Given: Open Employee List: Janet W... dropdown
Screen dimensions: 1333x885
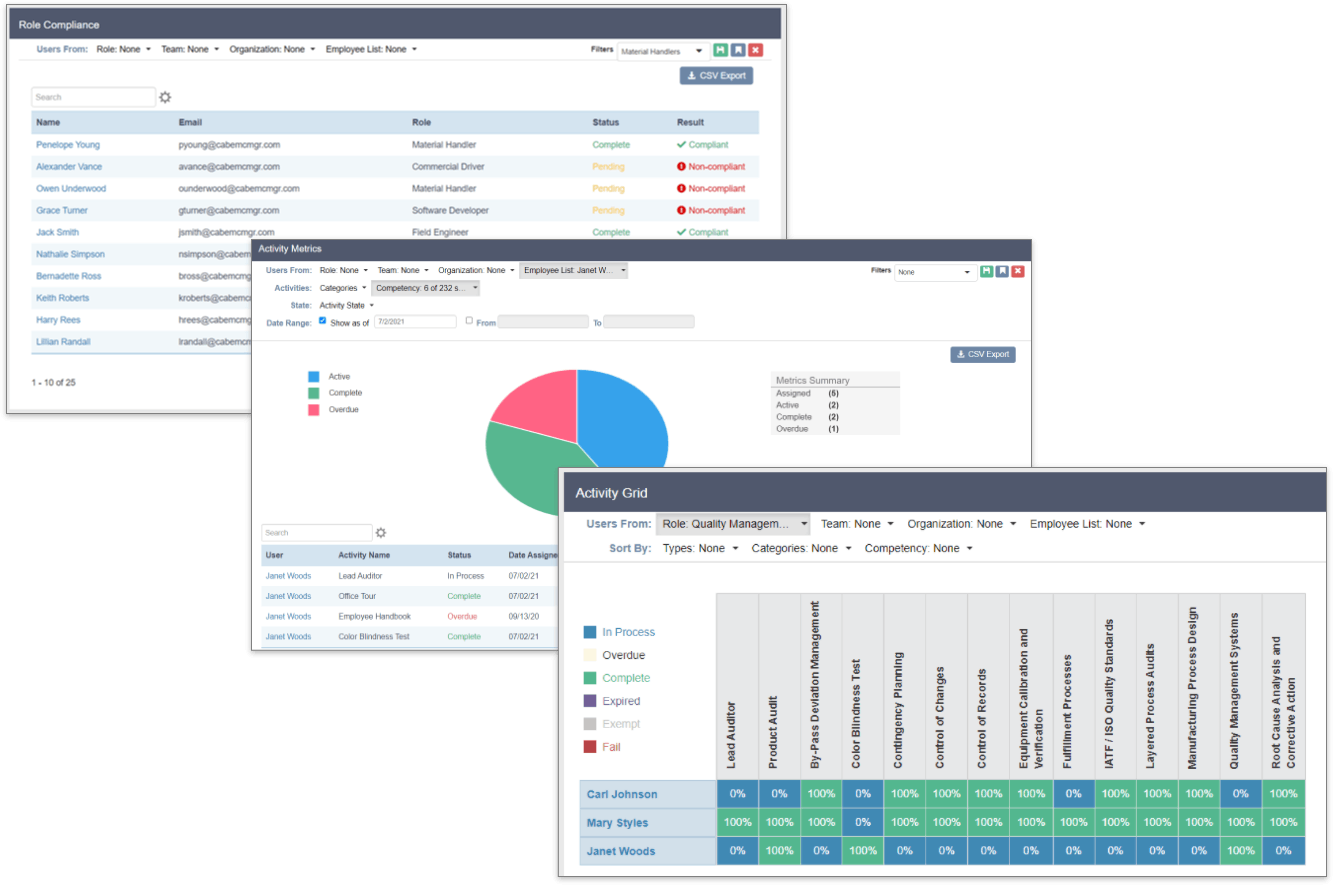Looking at the screenshot, I should [x=574, y=270].
